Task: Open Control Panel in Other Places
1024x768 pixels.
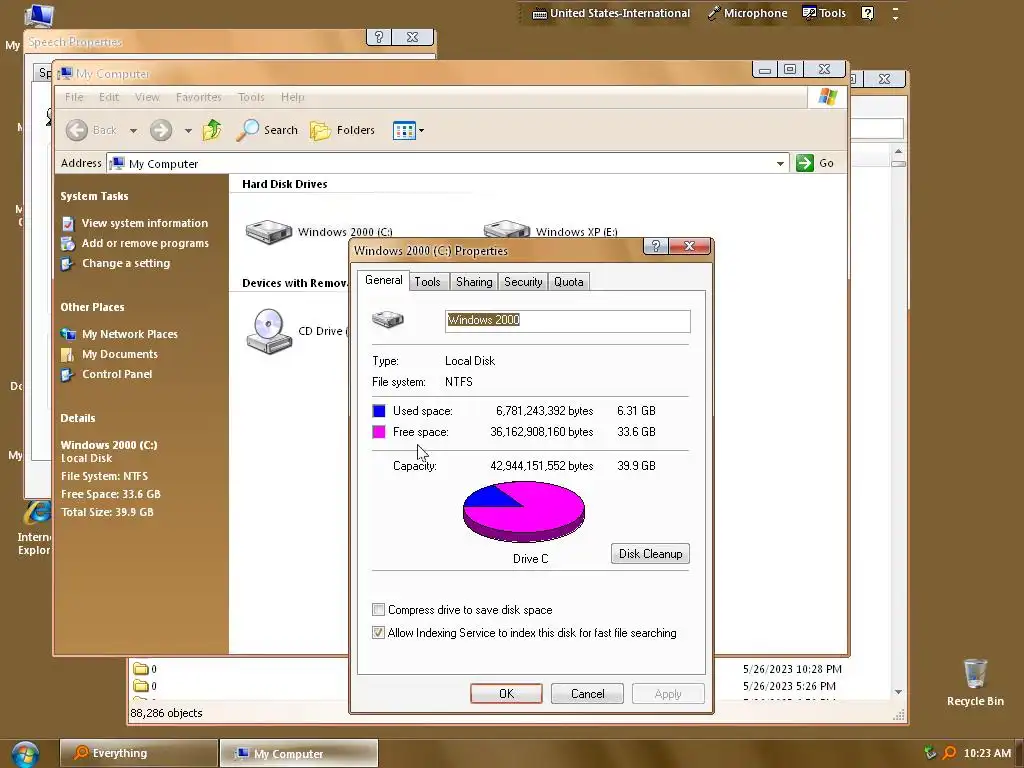Action: 117,374
